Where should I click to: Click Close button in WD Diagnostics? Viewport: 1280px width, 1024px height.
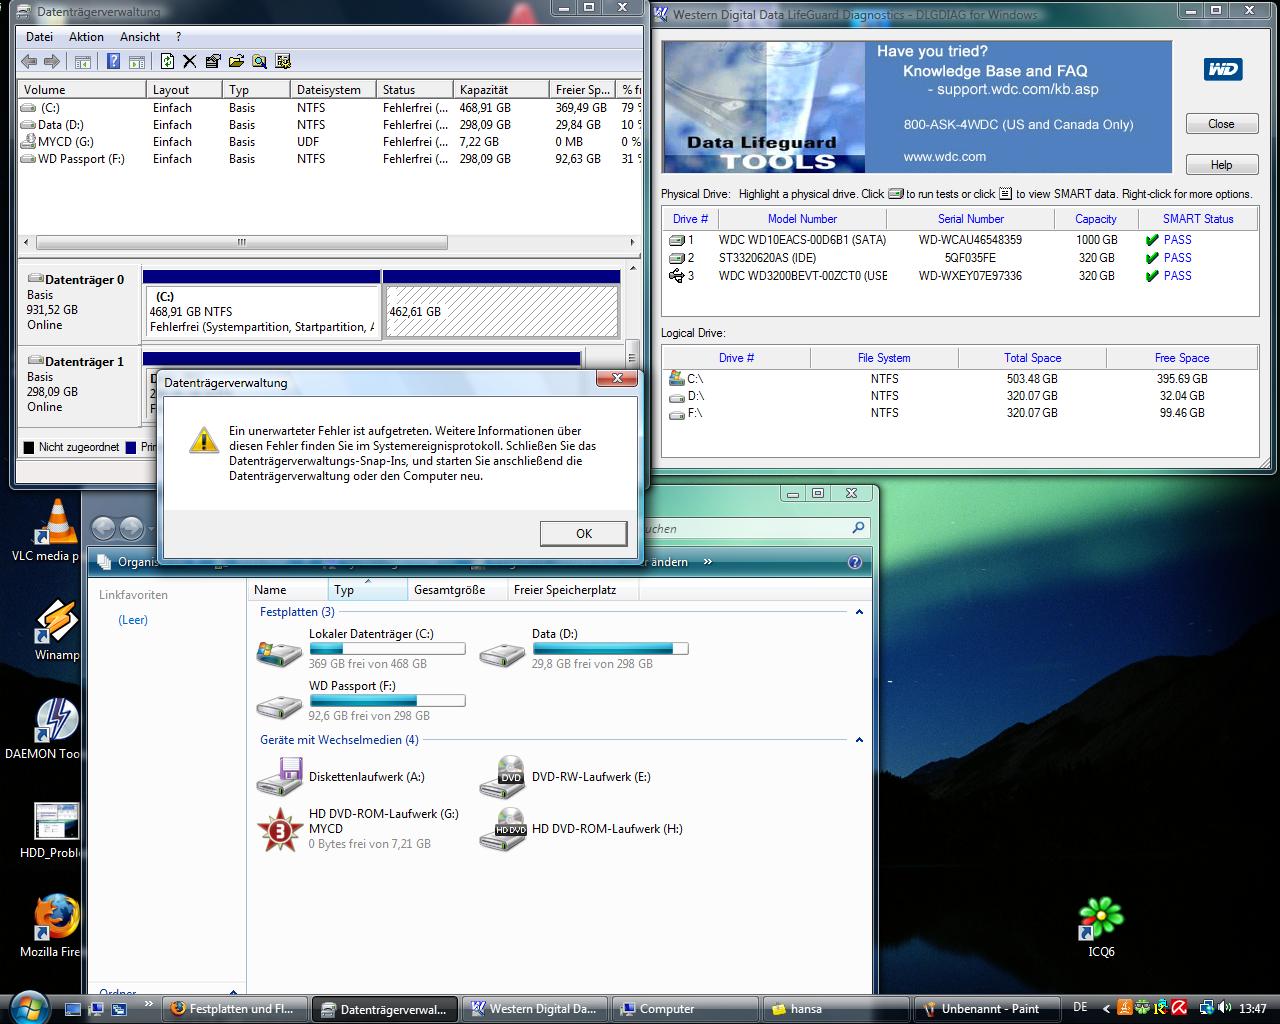tap(1221, 124)
